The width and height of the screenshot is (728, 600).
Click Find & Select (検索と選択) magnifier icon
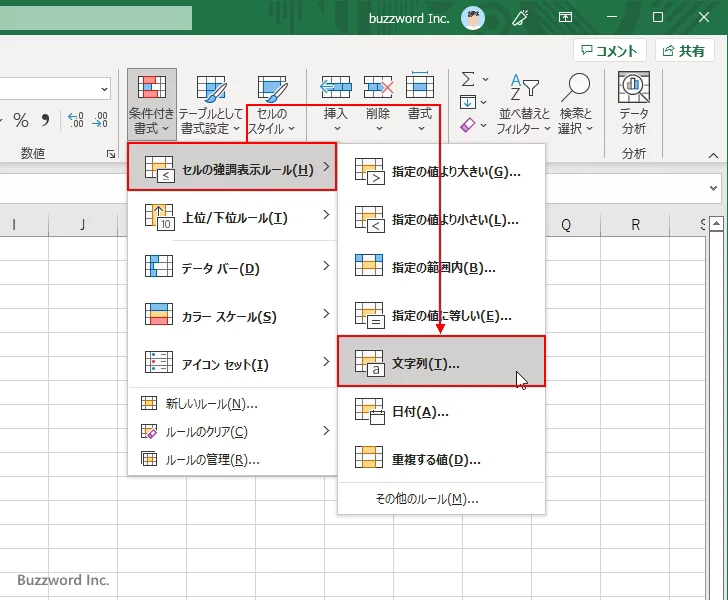tap(576, 89)
